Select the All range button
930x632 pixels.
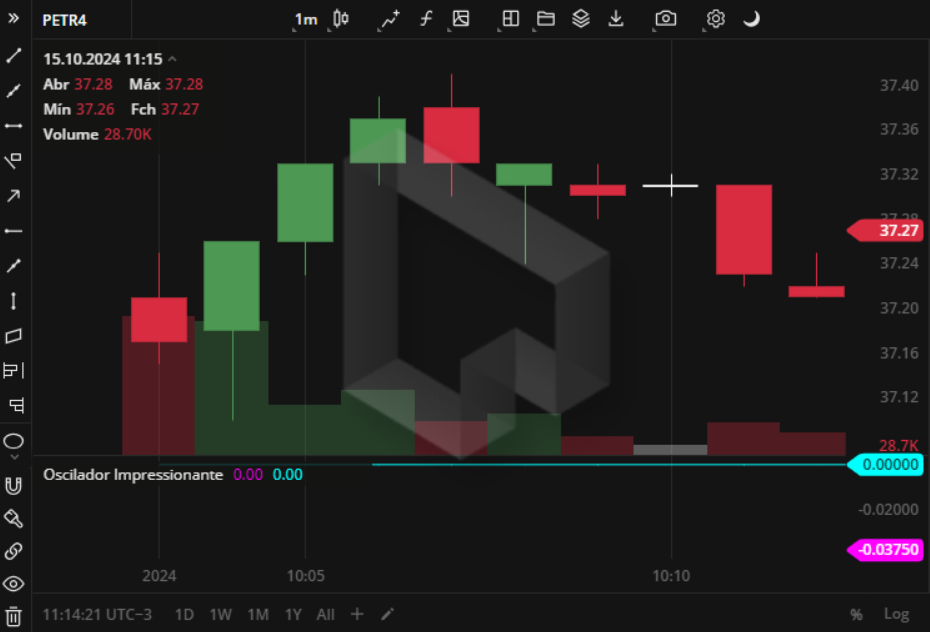tap(325, 615)
